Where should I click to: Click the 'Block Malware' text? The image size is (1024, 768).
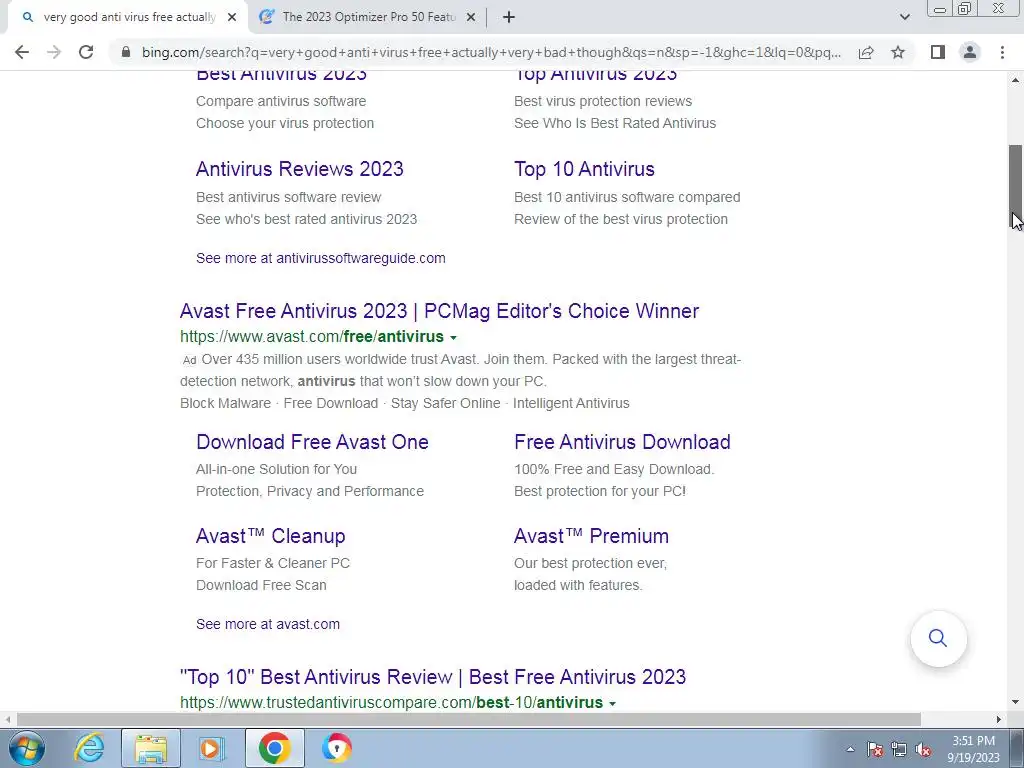225,403
